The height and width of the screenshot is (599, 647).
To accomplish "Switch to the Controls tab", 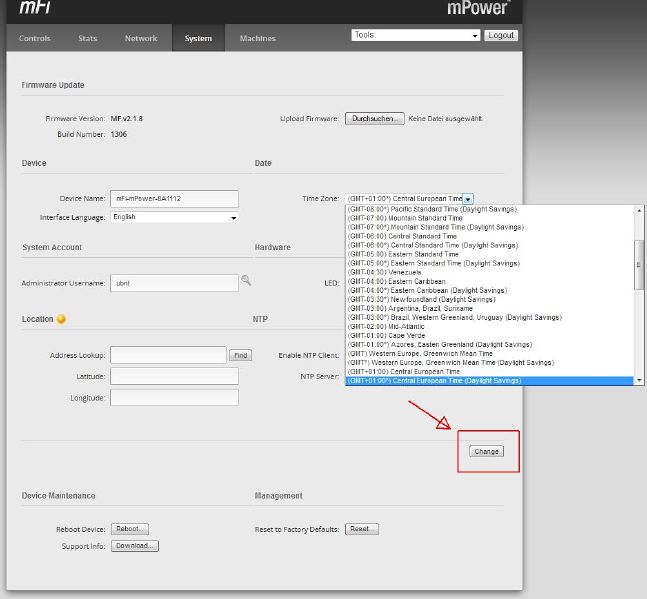I will coord(35,39).
